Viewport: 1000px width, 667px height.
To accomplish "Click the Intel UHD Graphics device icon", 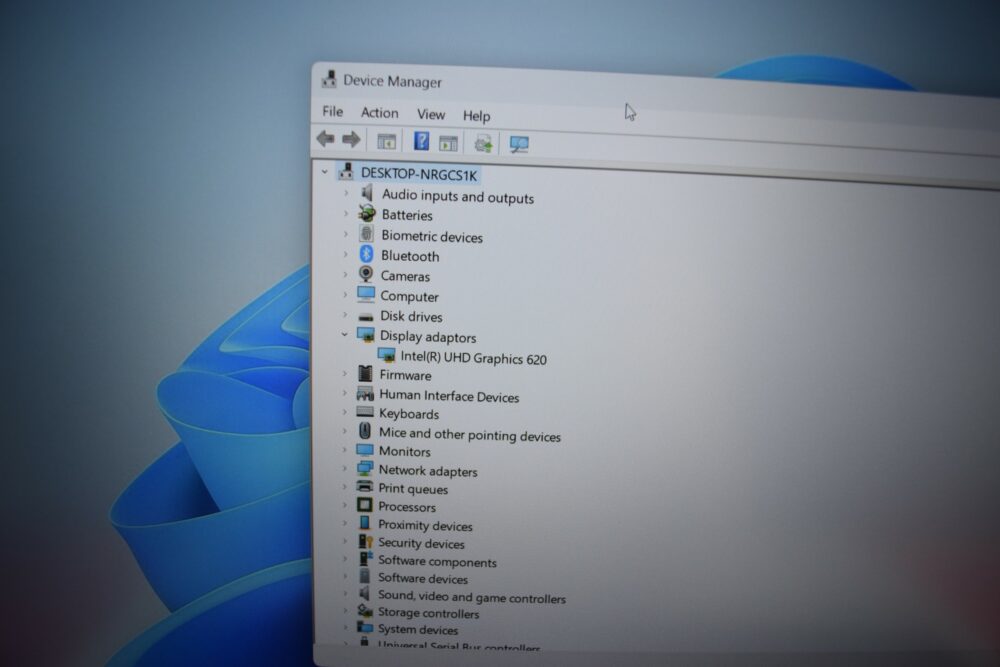I will (x=386, y=356).
